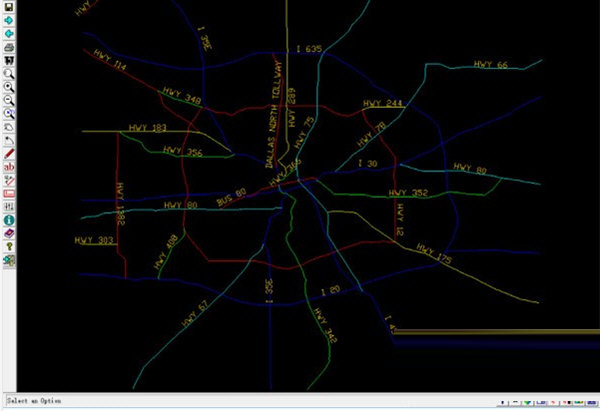
Task: Select the red pencil draw tool
Action: 9,153
